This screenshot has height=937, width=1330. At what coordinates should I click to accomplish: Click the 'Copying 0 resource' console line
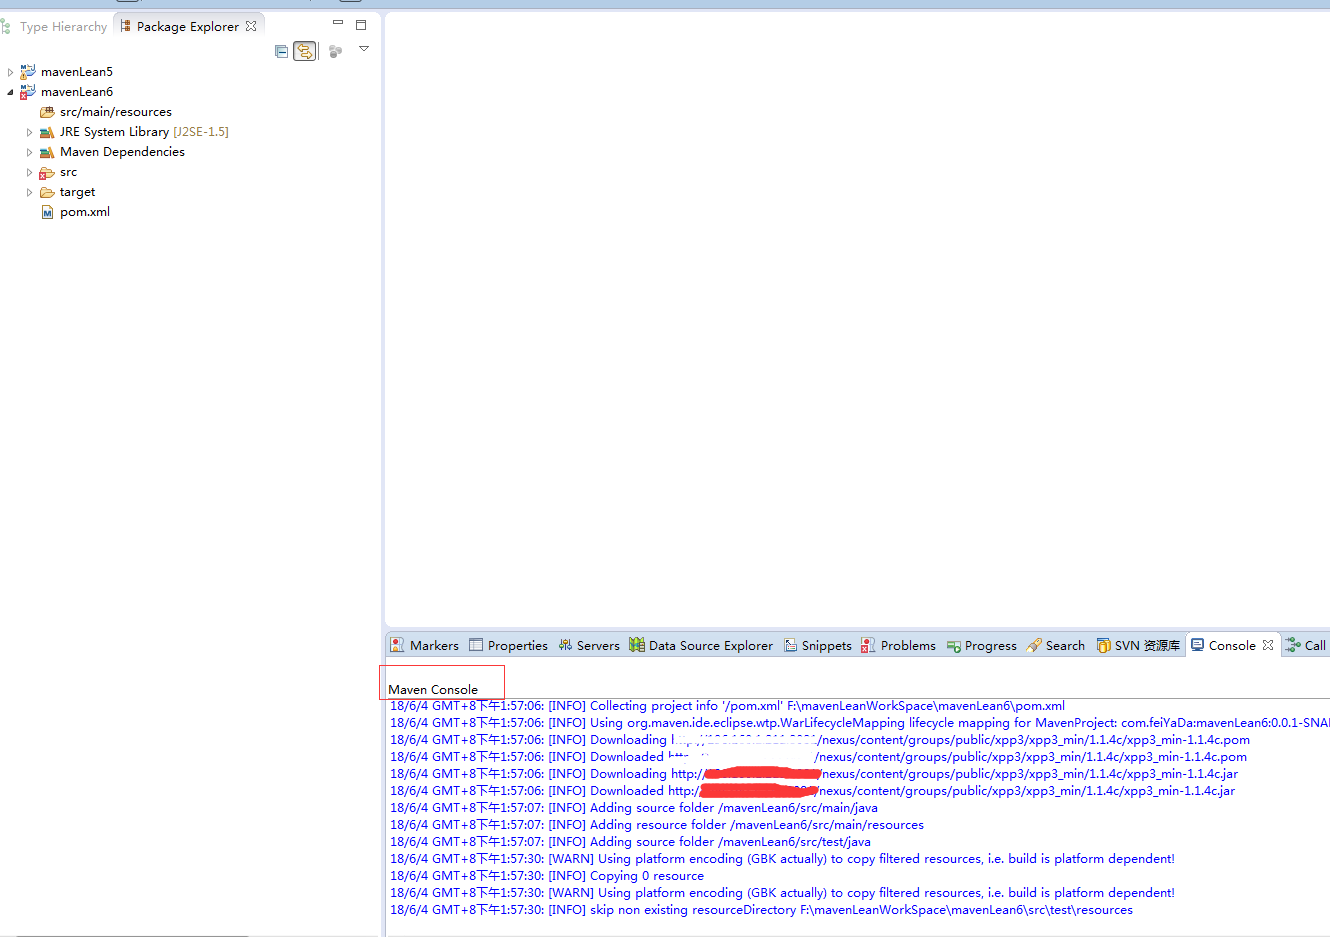point(547,876)
